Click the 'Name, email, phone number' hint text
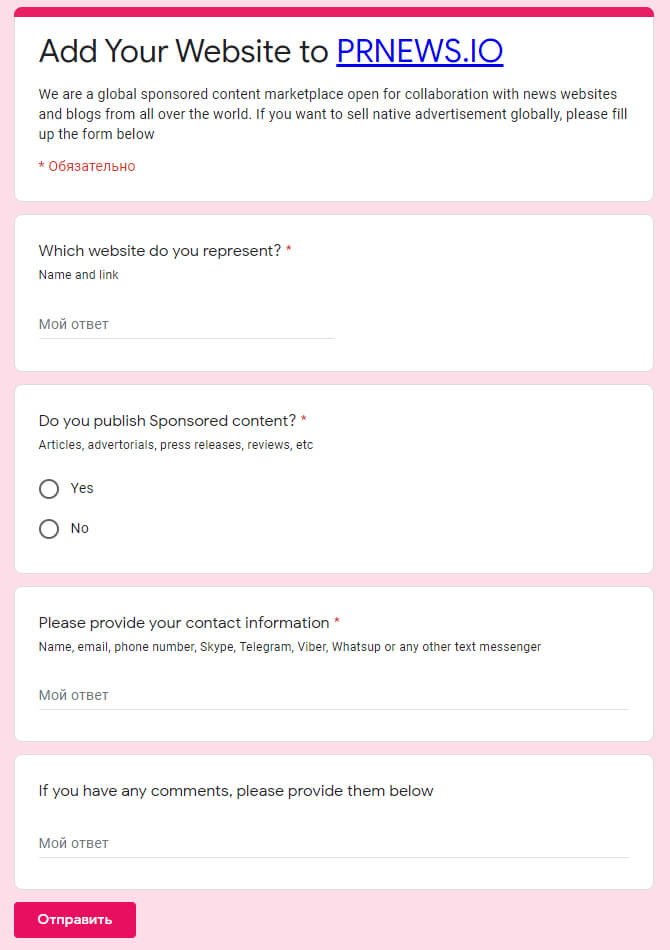 pyautogui.click(x=289, y=647)
